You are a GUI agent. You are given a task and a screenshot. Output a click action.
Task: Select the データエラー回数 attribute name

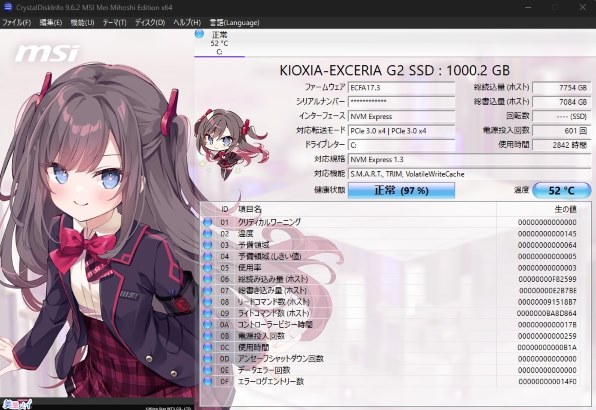click(x=264, y=370)
